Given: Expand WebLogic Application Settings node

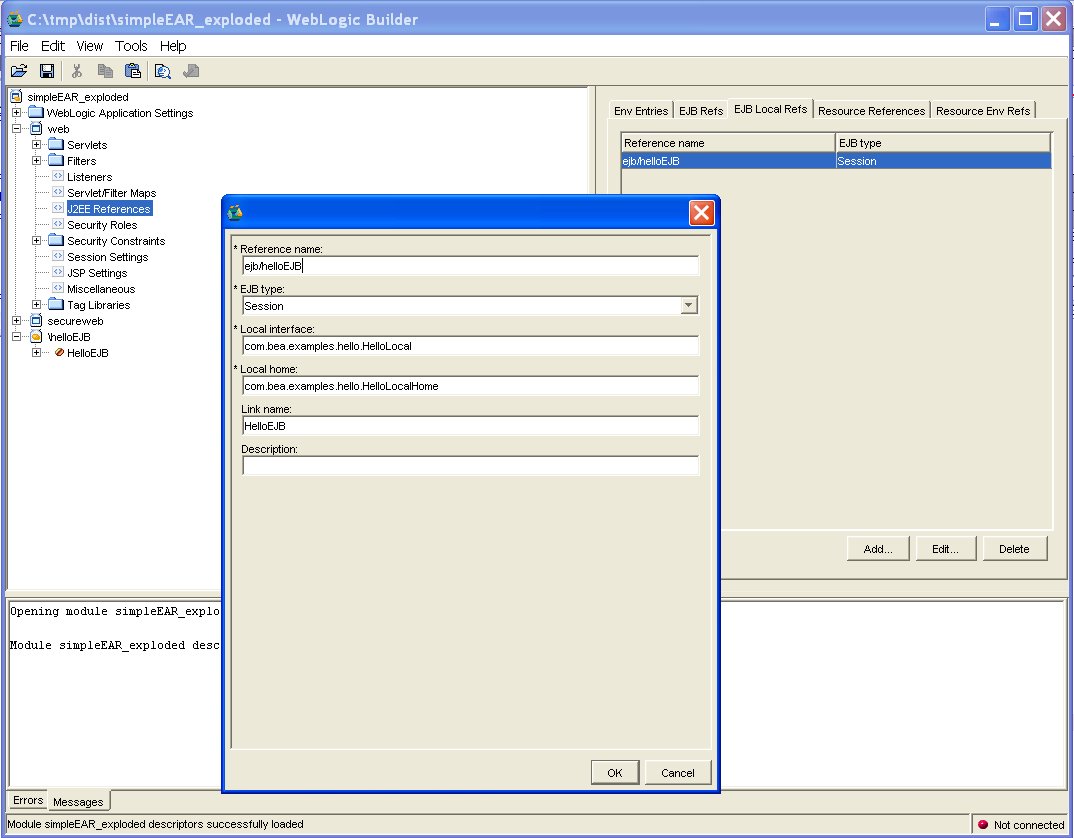Looking at the screenshot, I should pos(16,112).
